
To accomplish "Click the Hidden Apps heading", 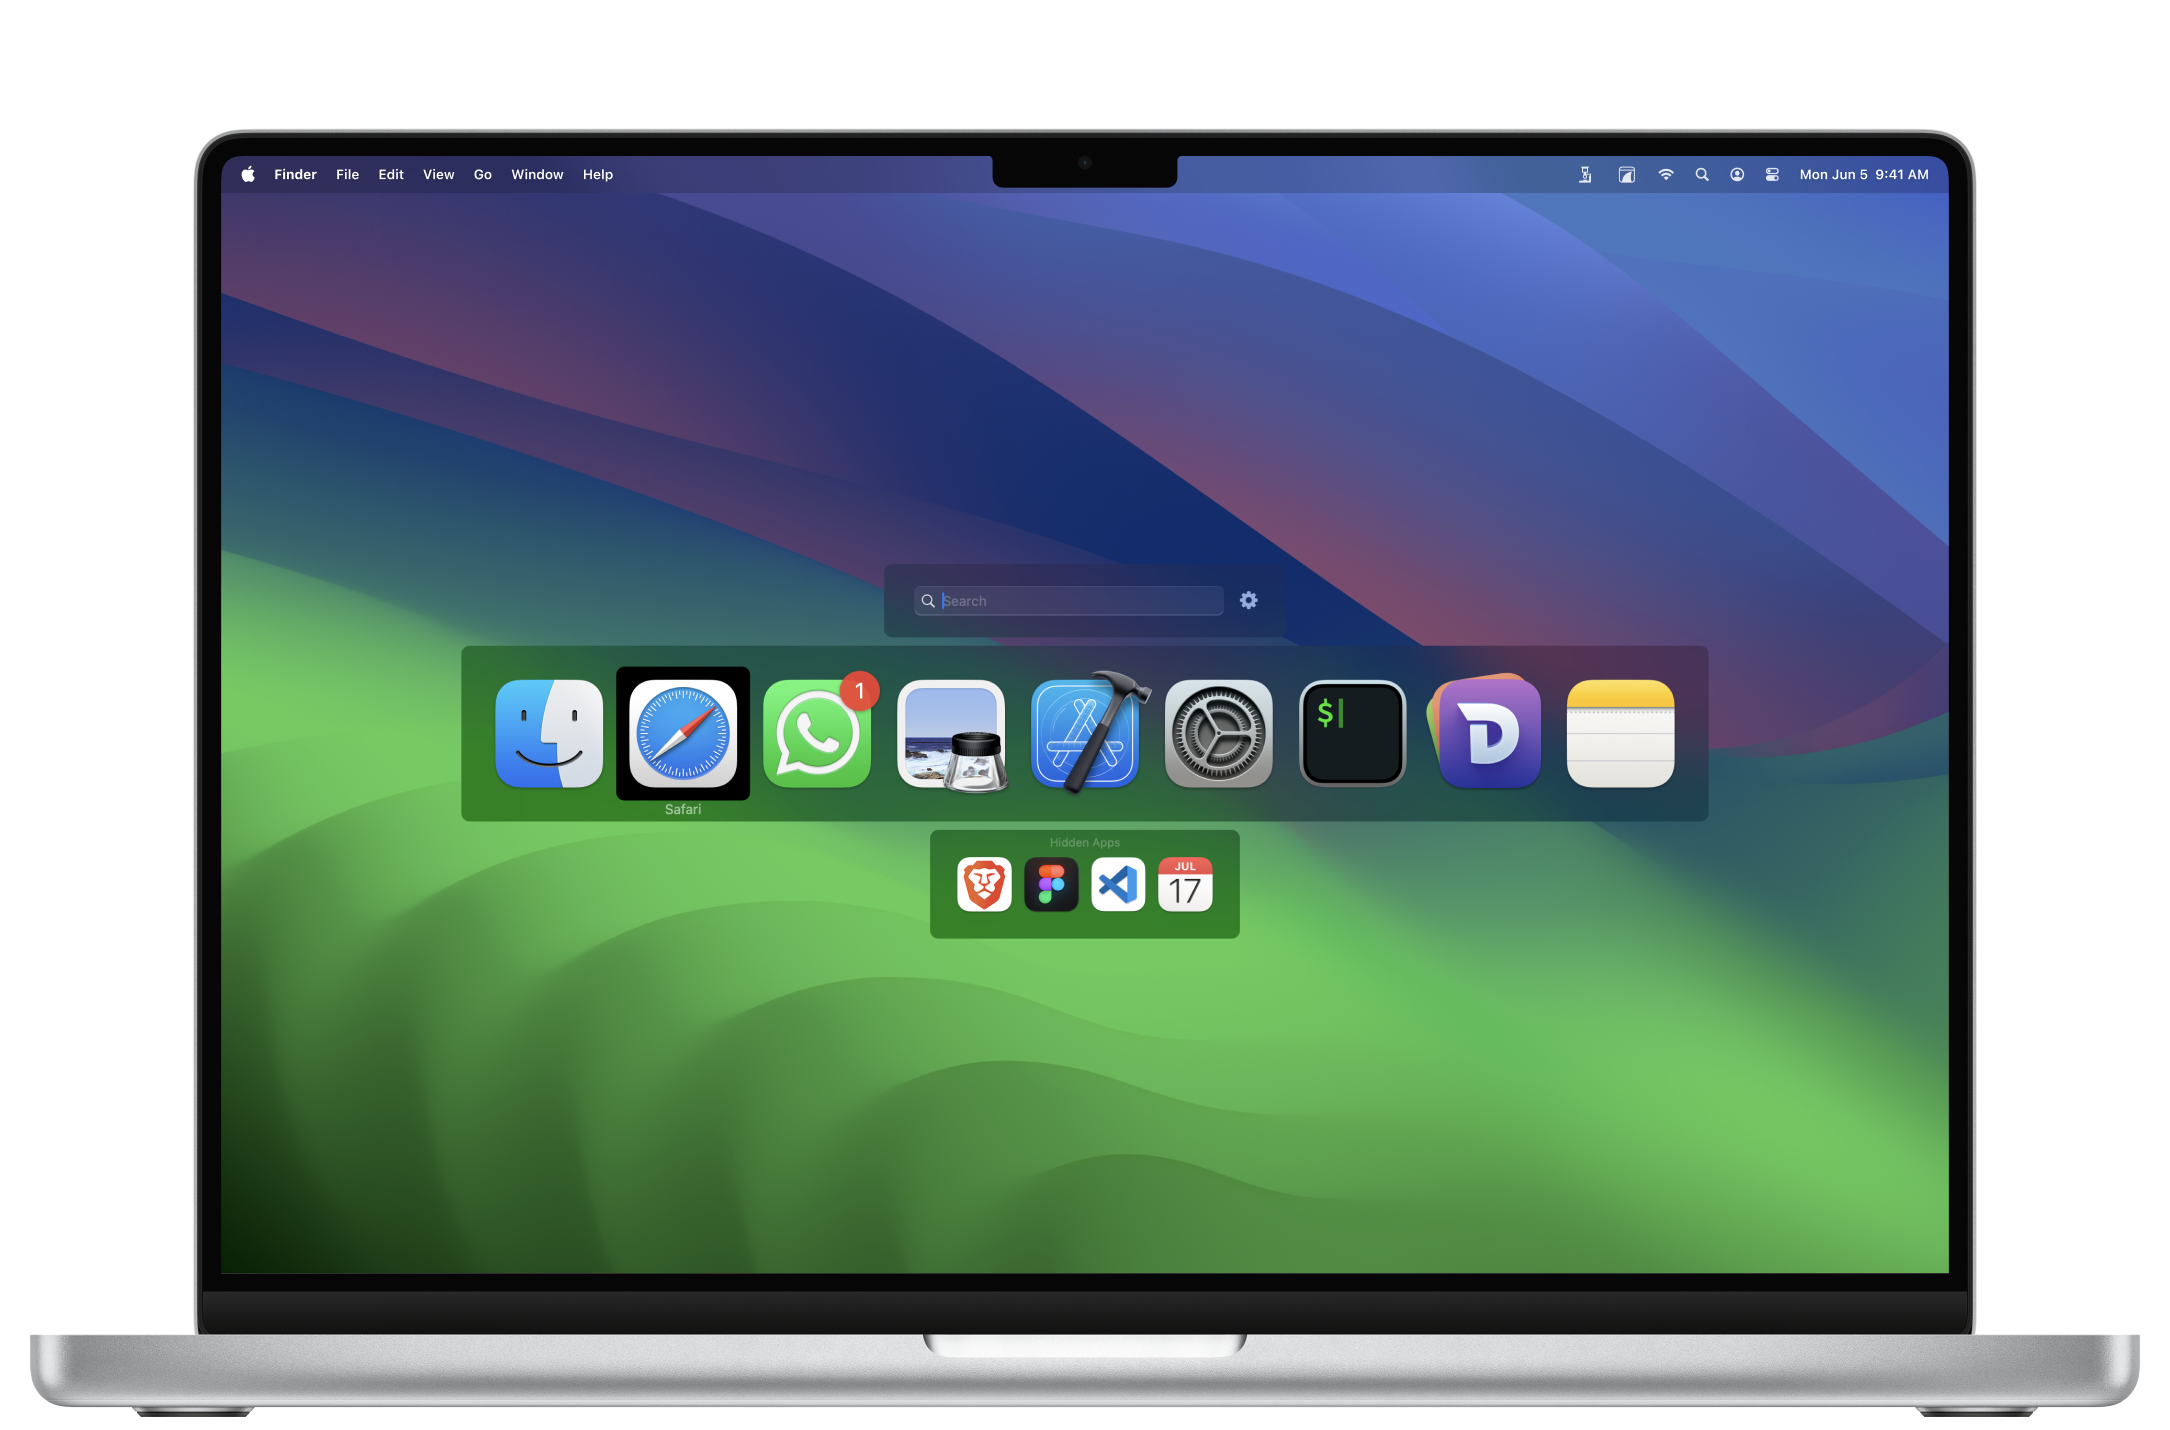I will pyautogui.click(x=1085, y=842).
